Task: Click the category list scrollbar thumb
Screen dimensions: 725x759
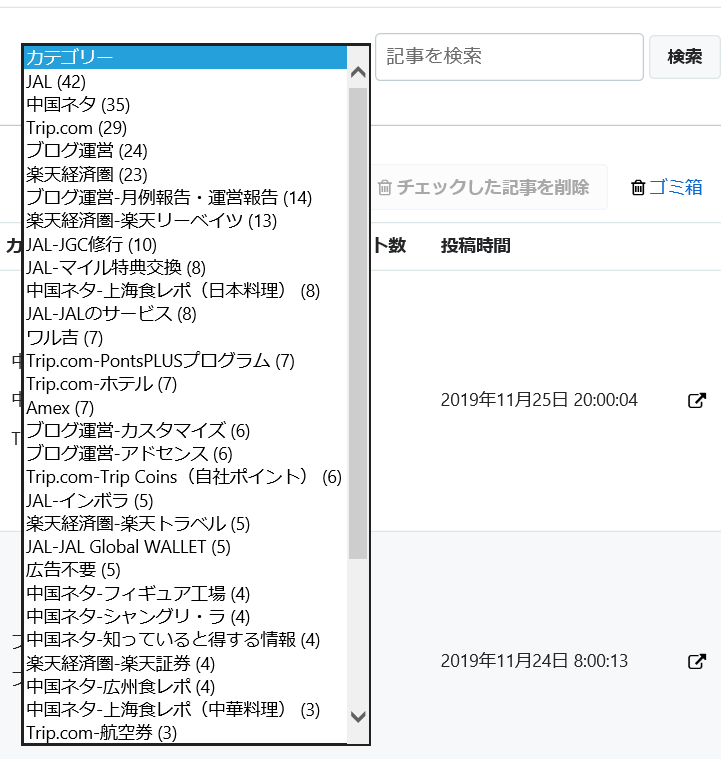Action: 358,323
